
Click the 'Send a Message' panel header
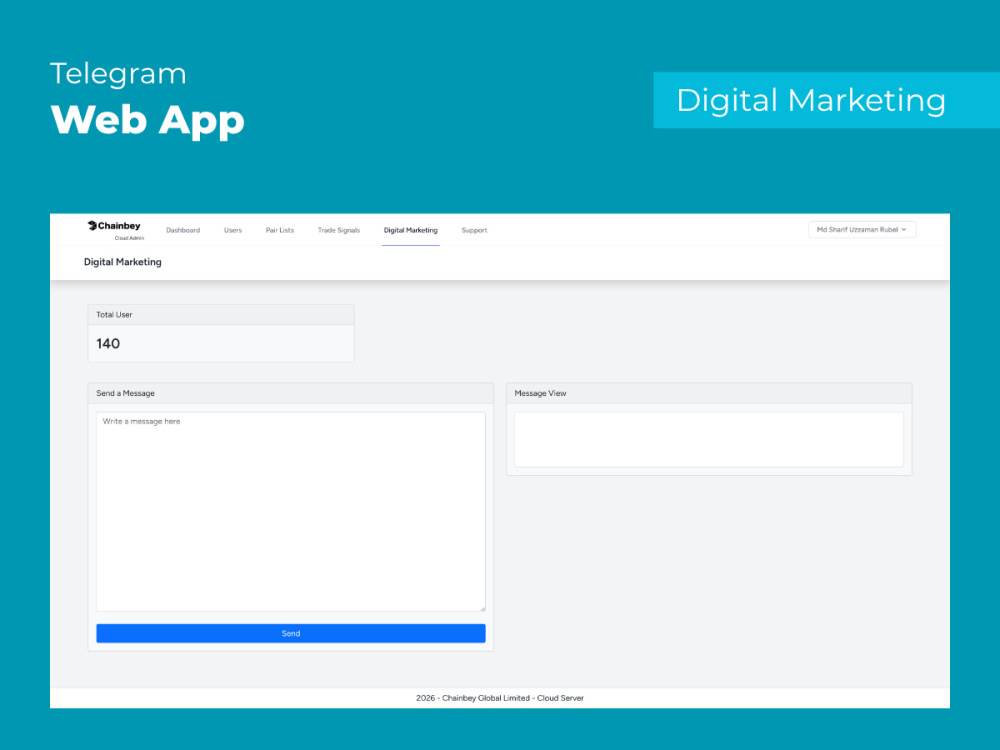point(291,393)
